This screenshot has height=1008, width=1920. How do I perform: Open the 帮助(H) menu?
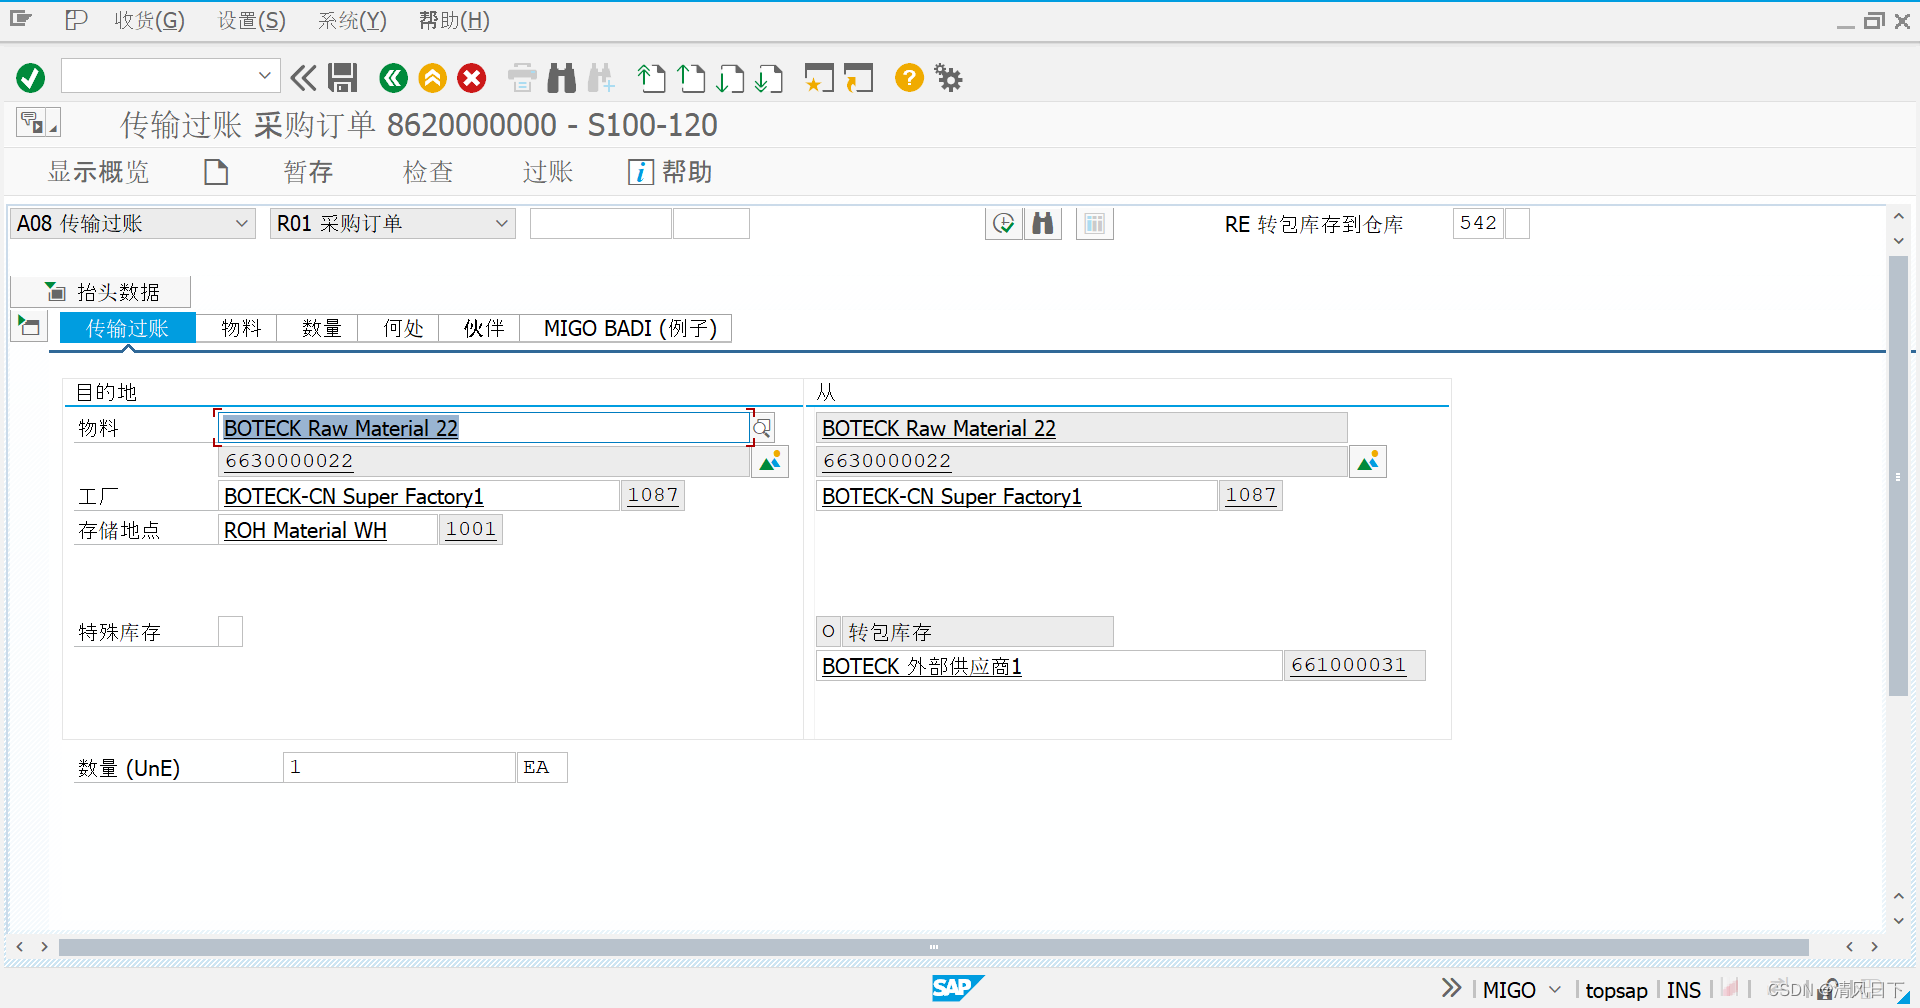(454, 20)
